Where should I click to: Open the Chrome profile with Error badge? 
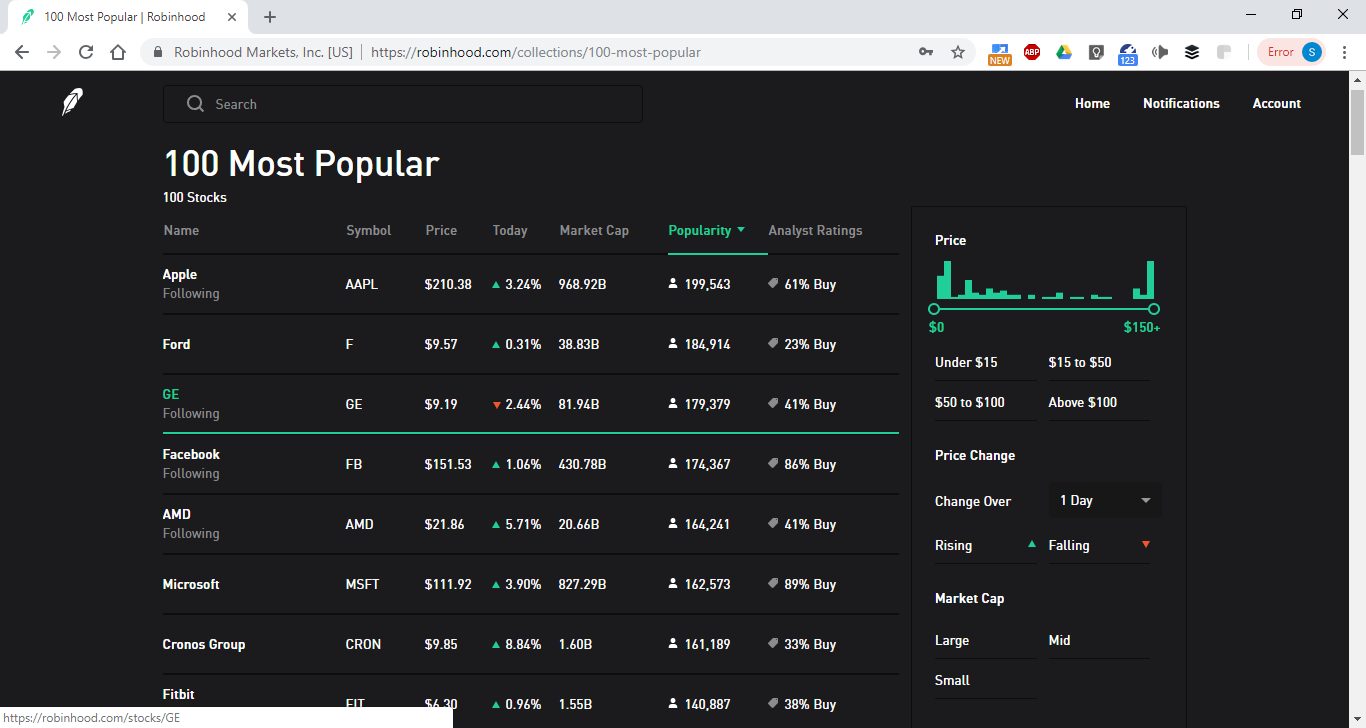1291,52
